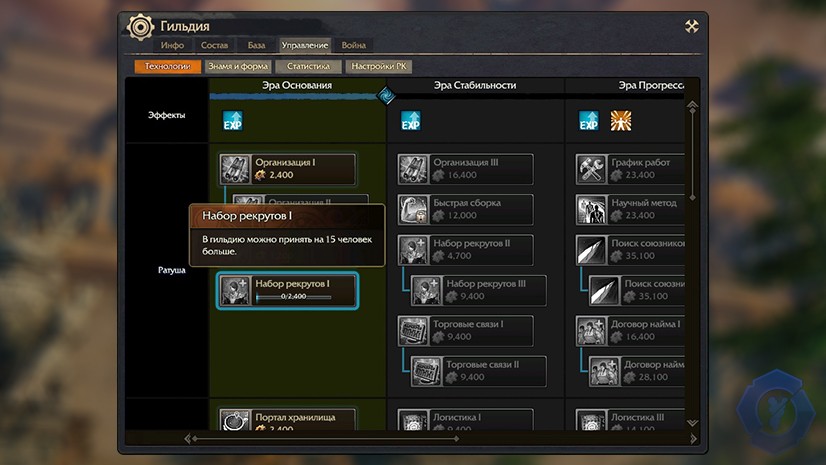Click EXP effect icon under Эра Стабильности
Image resolution: width=826 pixels, height=465 pixels.
pos(411,121)
